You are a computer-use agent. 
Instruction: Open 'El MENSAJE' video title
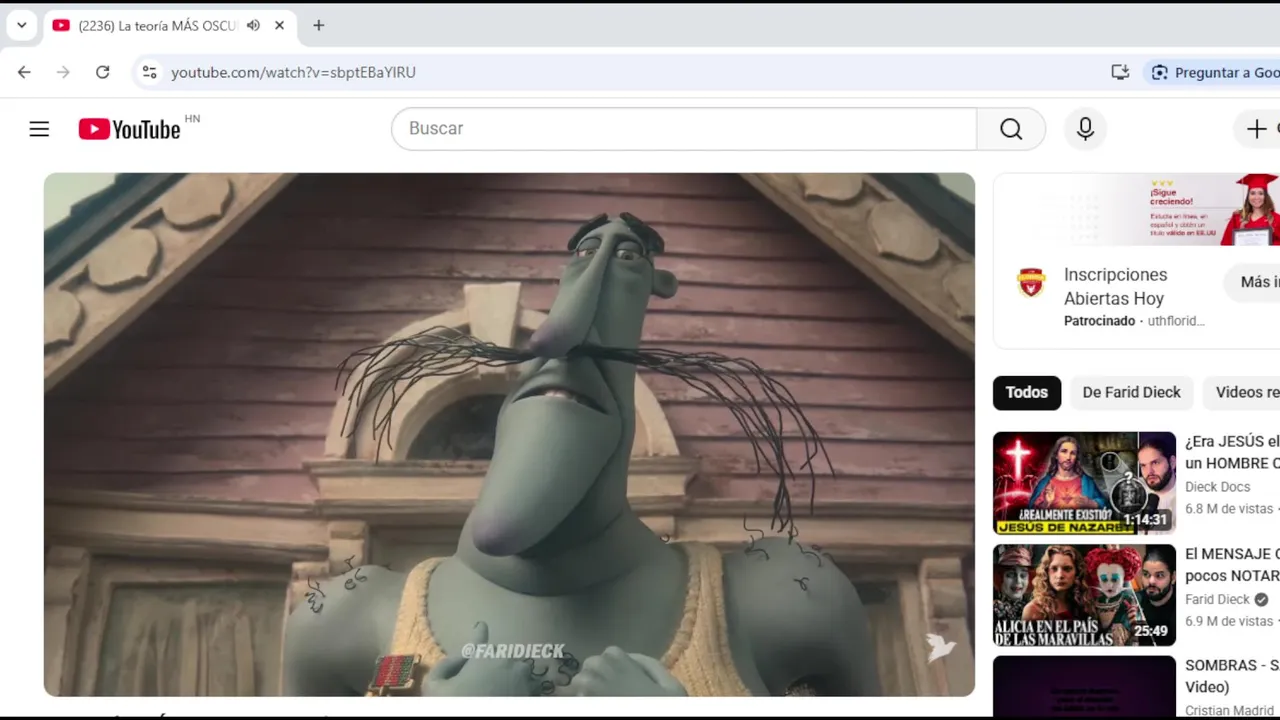coord(1232,564)
